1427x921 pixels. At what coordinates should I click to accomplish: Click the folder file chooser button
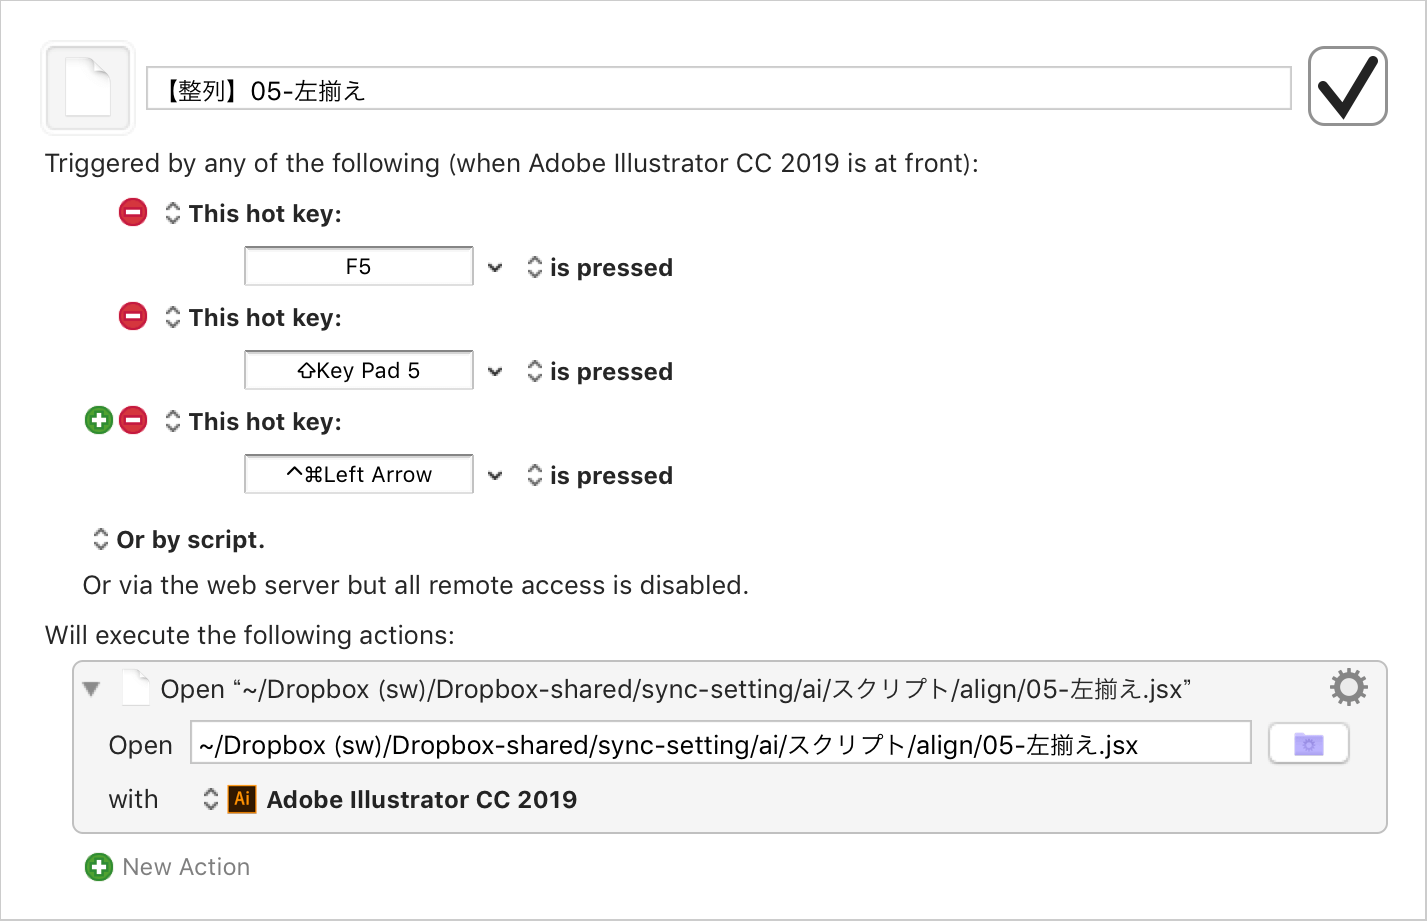point(1308,744)
